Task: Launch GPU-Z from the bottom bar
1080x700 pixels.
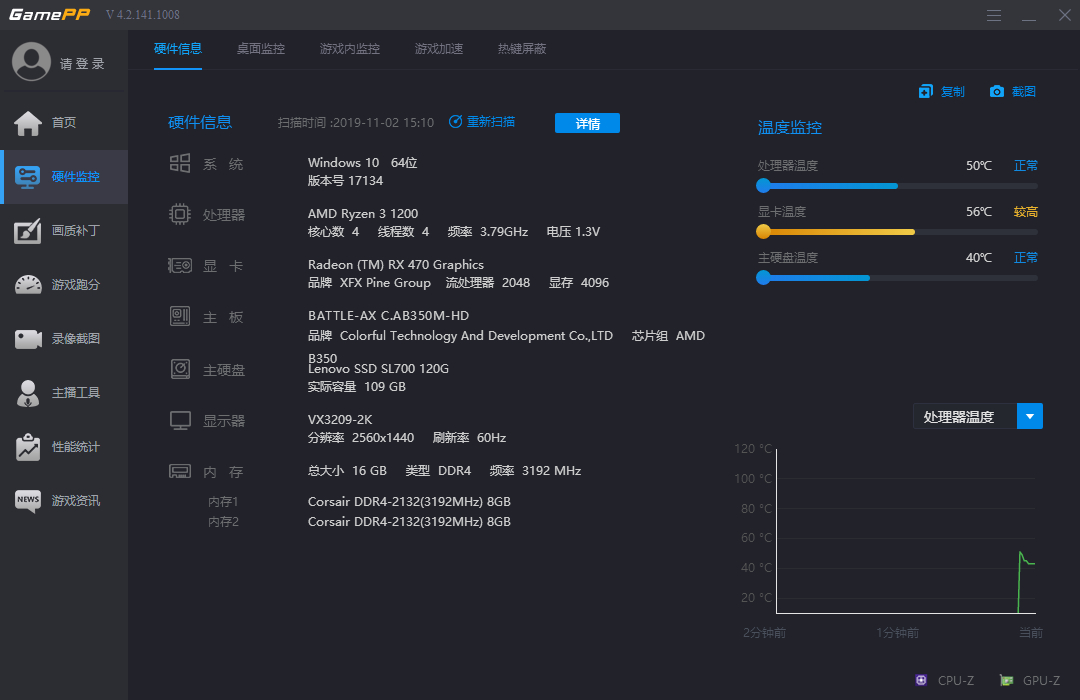Action: [x=1006, y=680]
